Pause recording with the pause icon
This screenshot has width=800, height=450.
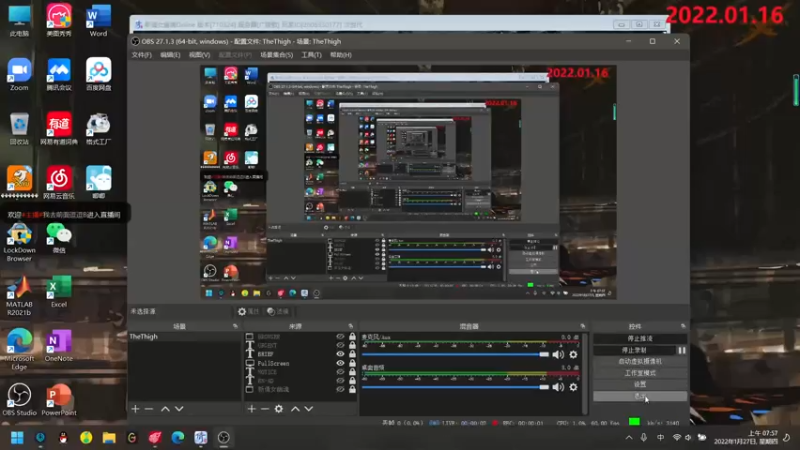[x=682, y=351]
